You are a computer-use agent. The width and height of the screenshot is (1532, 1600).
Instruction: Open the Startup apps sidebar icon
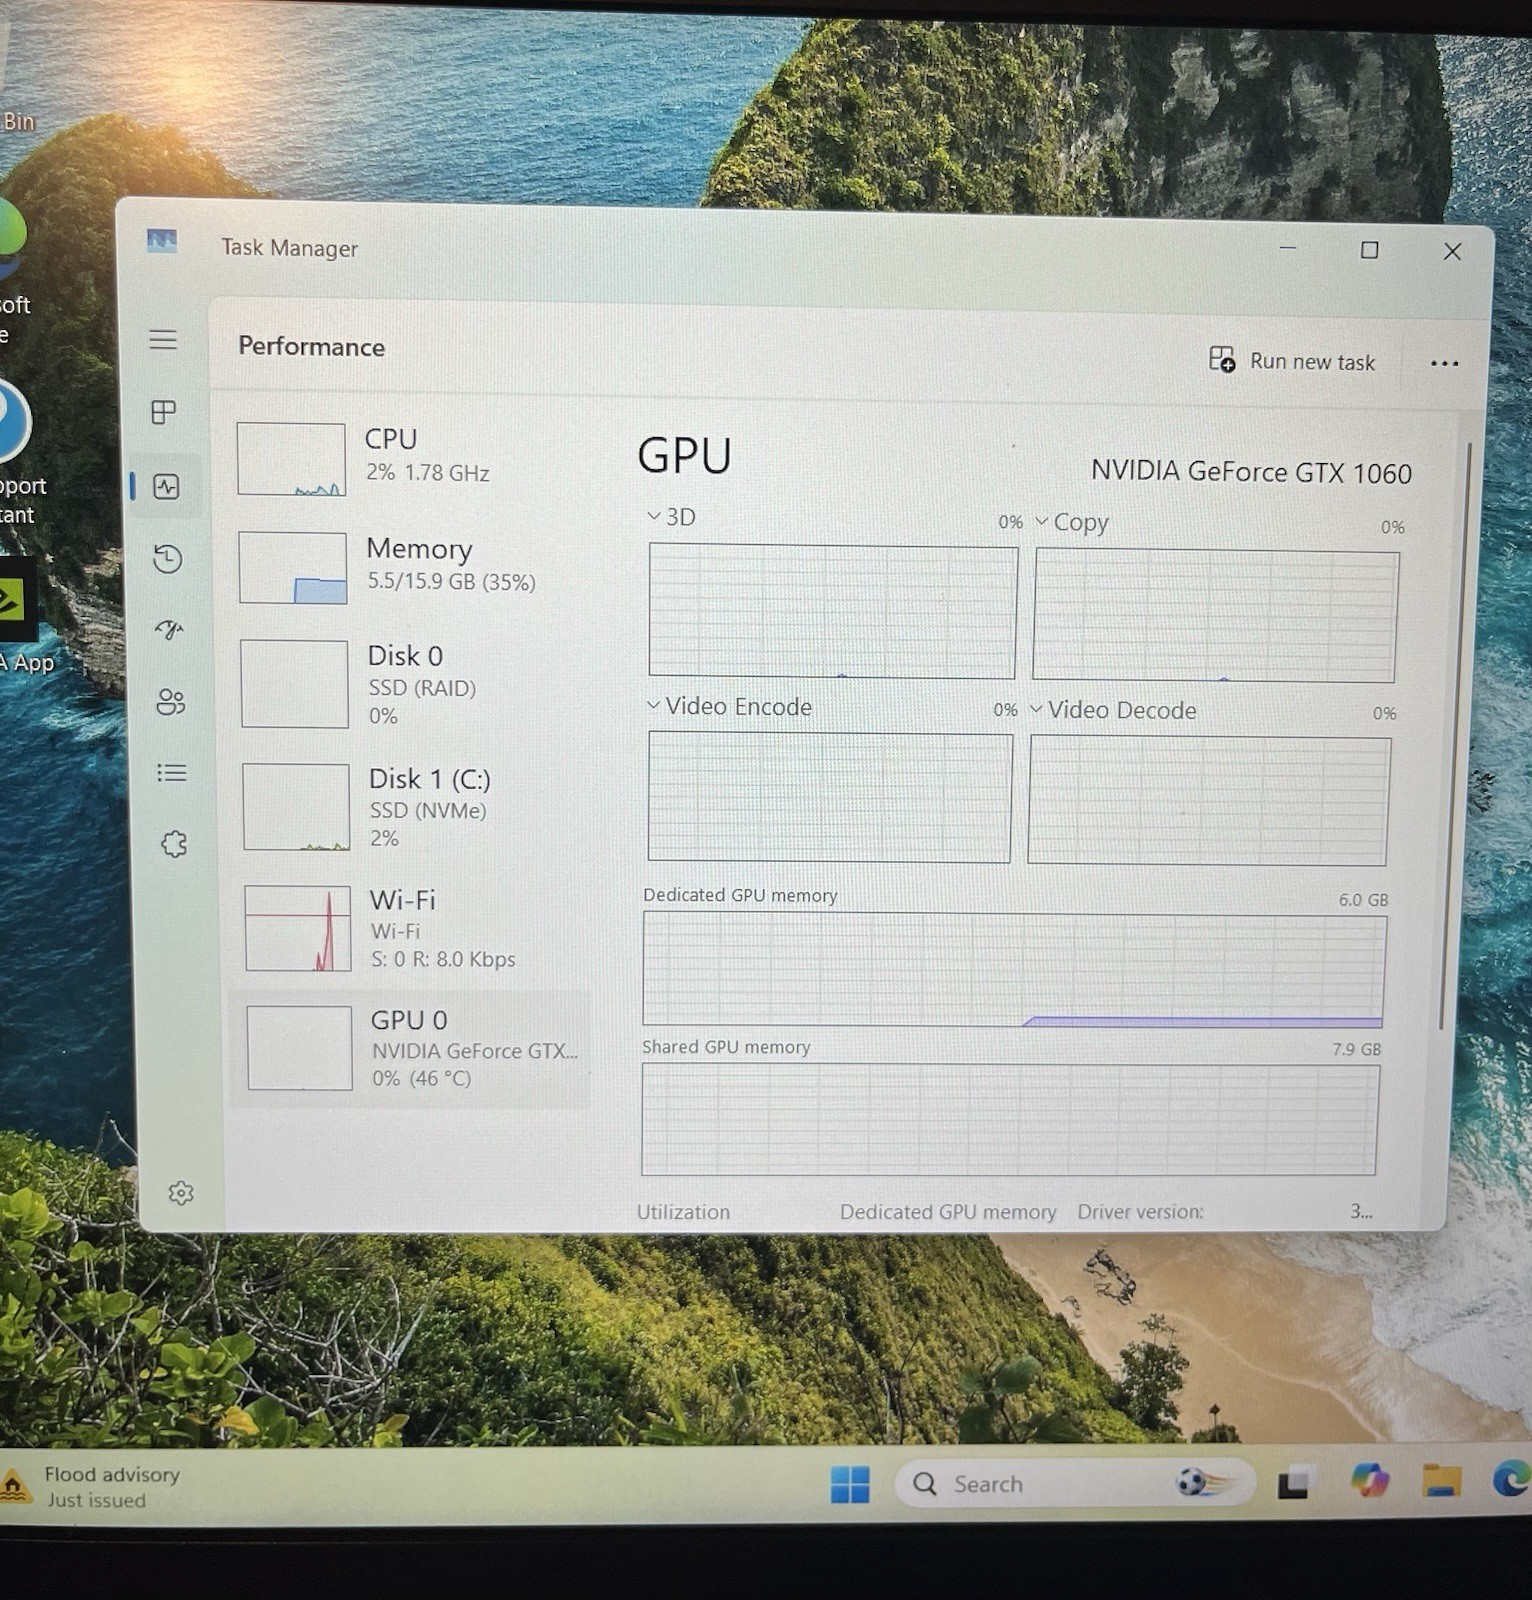coord(169,630)
